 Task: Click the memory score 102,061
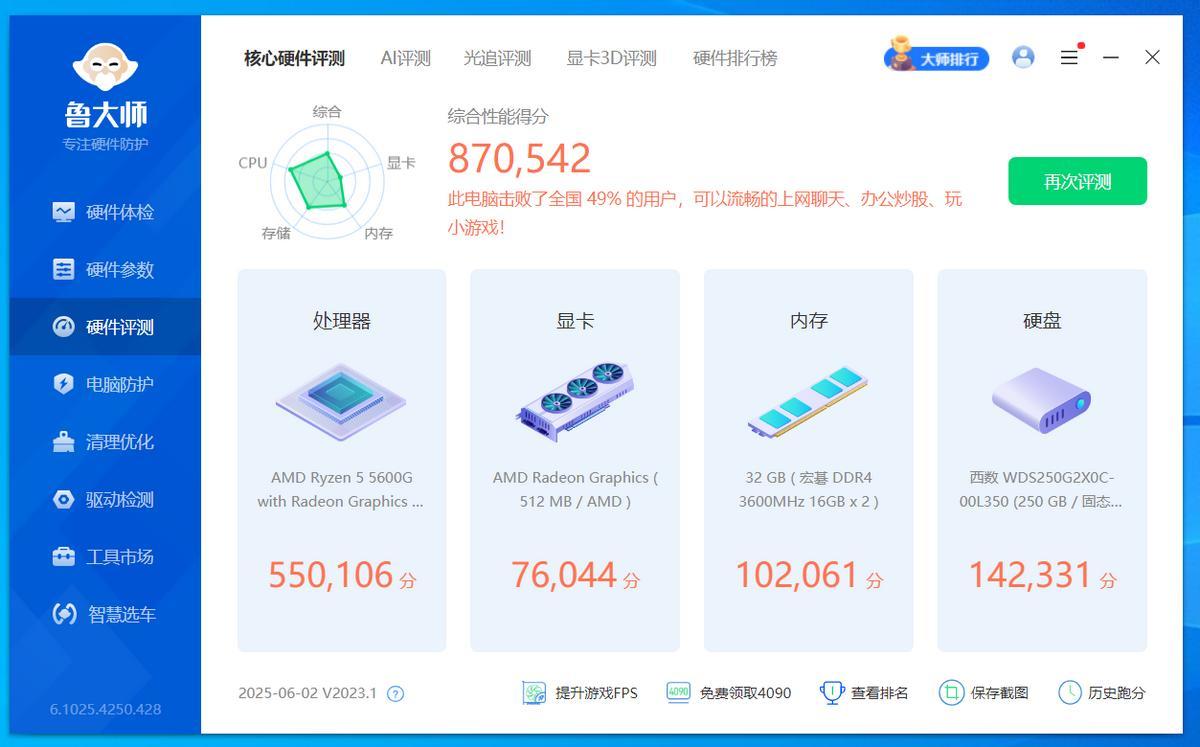tap(797, 575)
